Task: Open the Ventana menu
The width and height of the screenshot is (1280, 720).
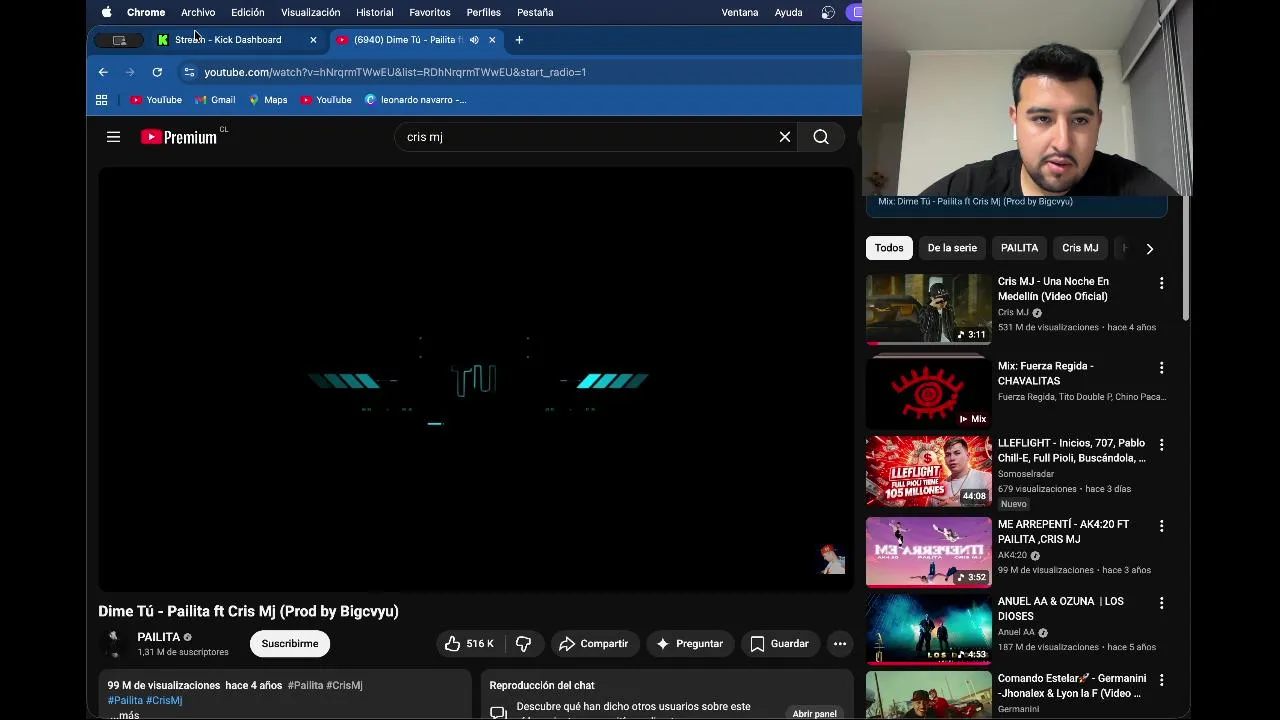Action: tap(740, 12)
